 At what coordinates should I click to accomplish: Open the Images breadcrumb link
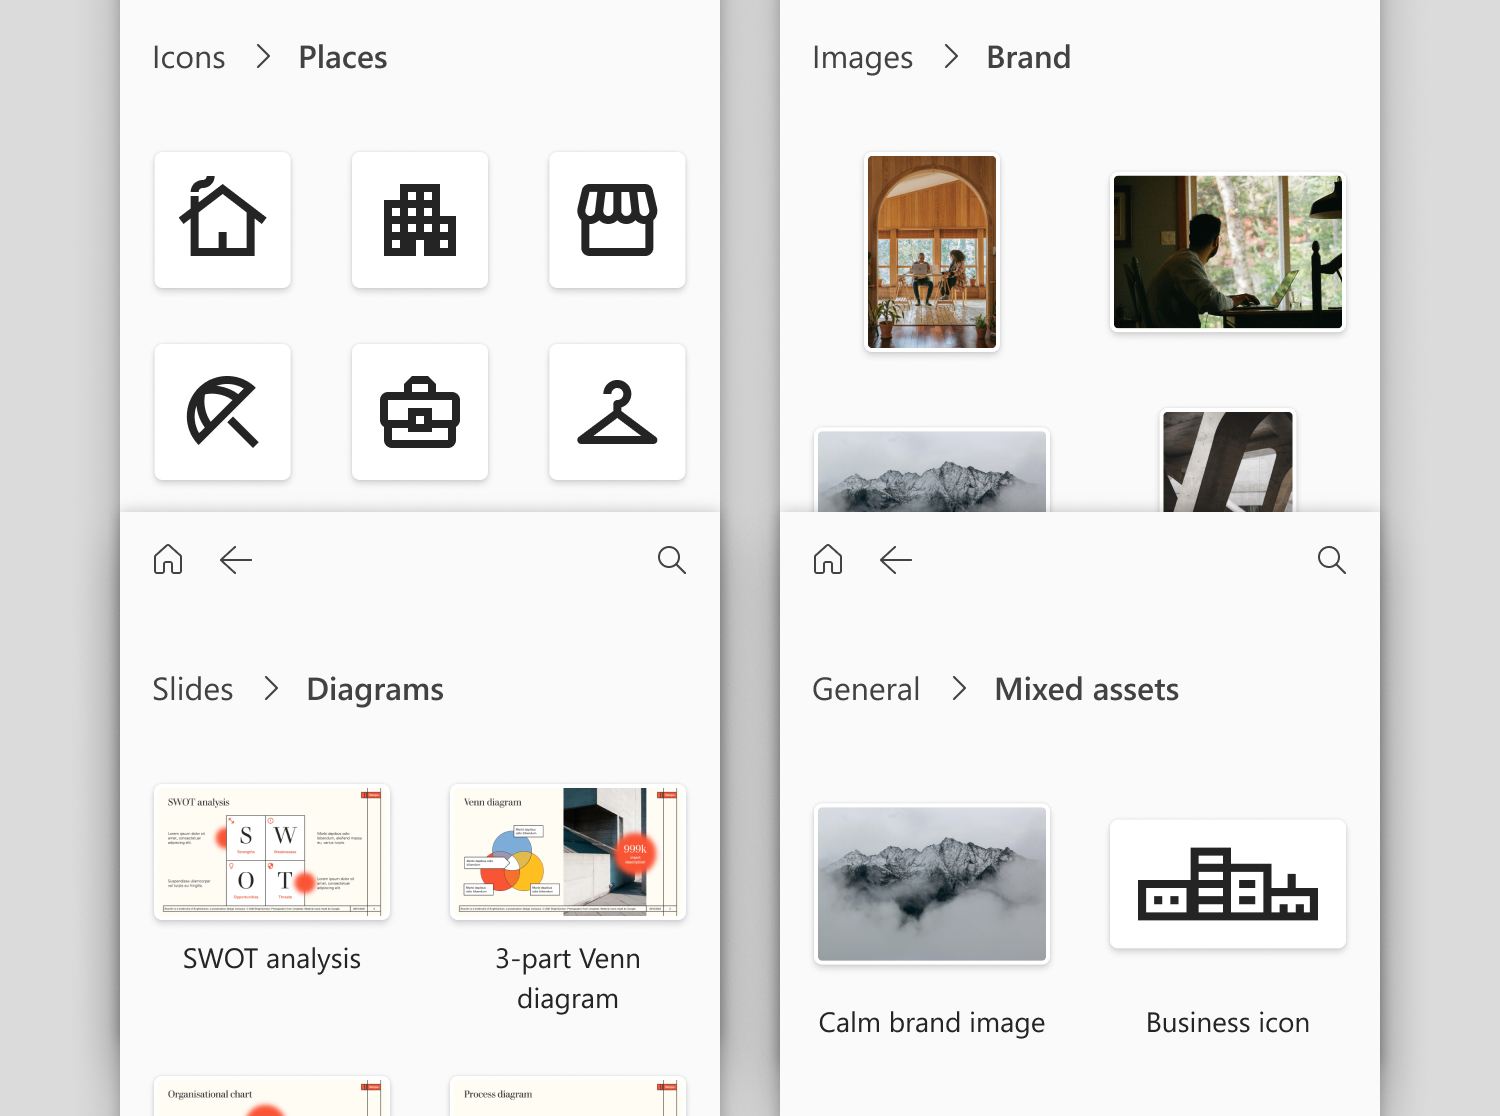[x=863, y=58]
